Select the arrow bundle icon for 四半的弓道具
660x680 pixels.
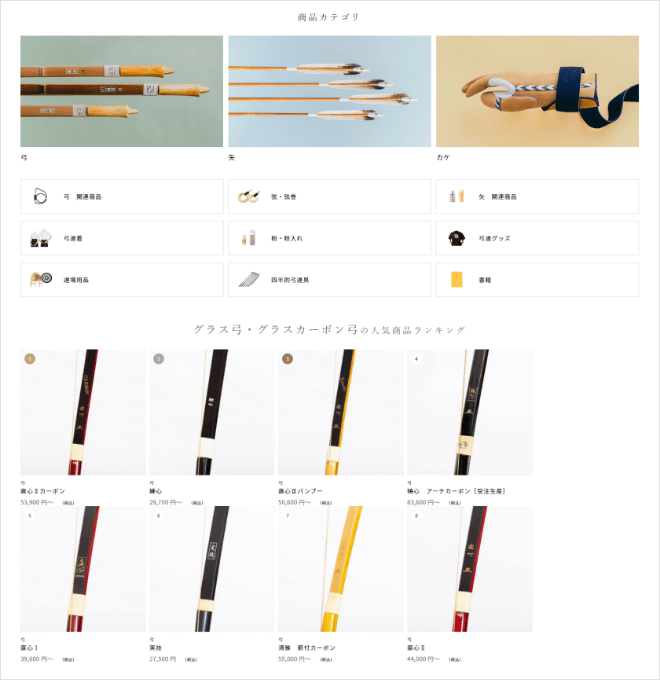pyautogui.click(x=249, y=279)
